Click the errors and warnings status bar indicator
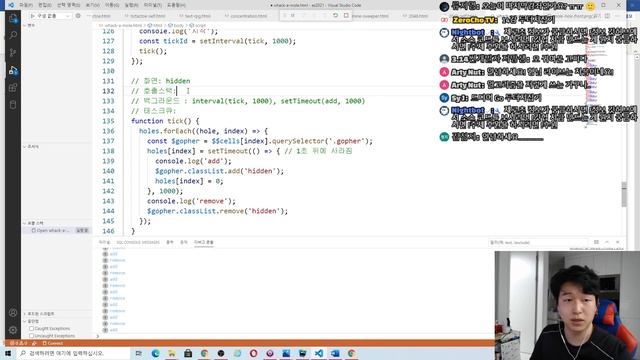The width and height of the screenshot is (640, 360). (19, 343)
